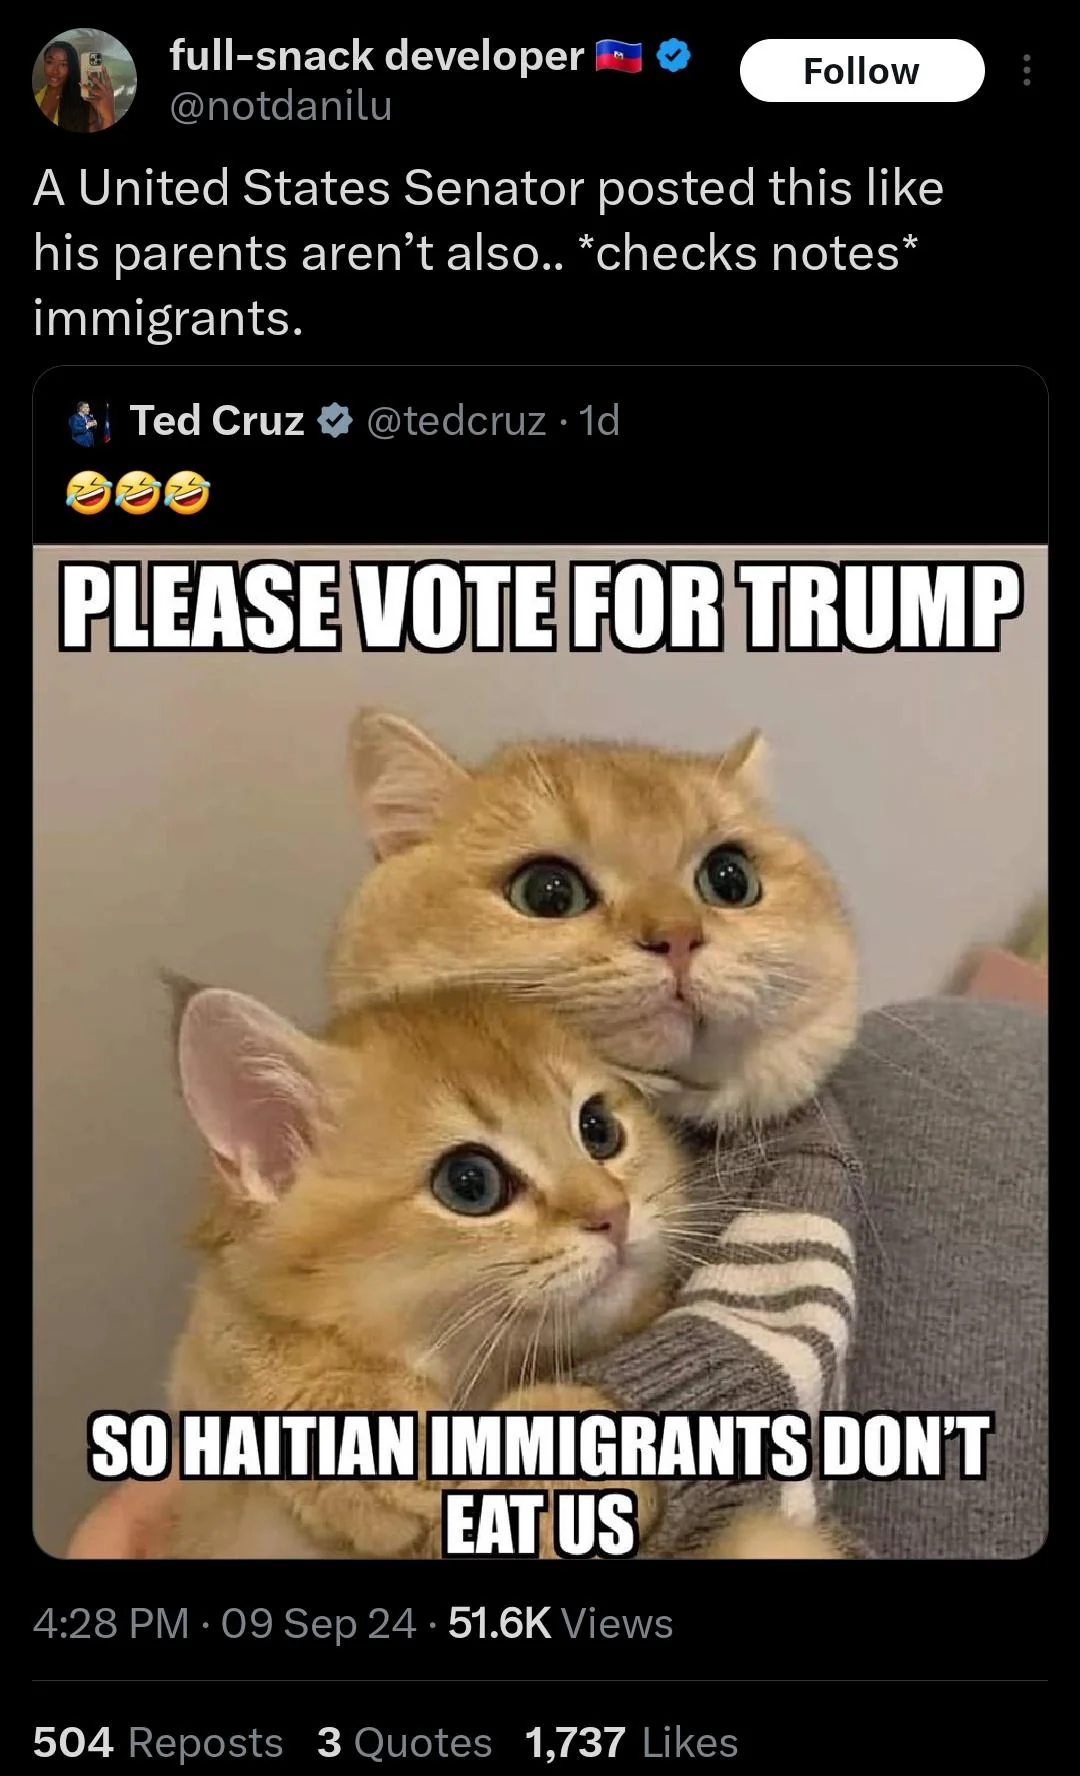Open the quoted tweet's 1d timestamp
Screen dimensions: 1080x1776
click(600, 421)
